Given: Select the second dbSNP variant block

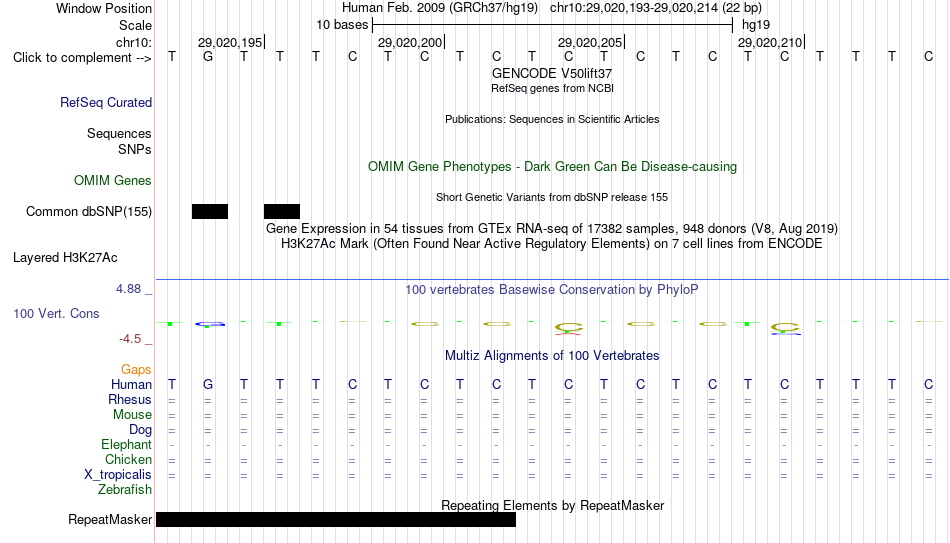Looking at the screenshot, I should point(282,212).
